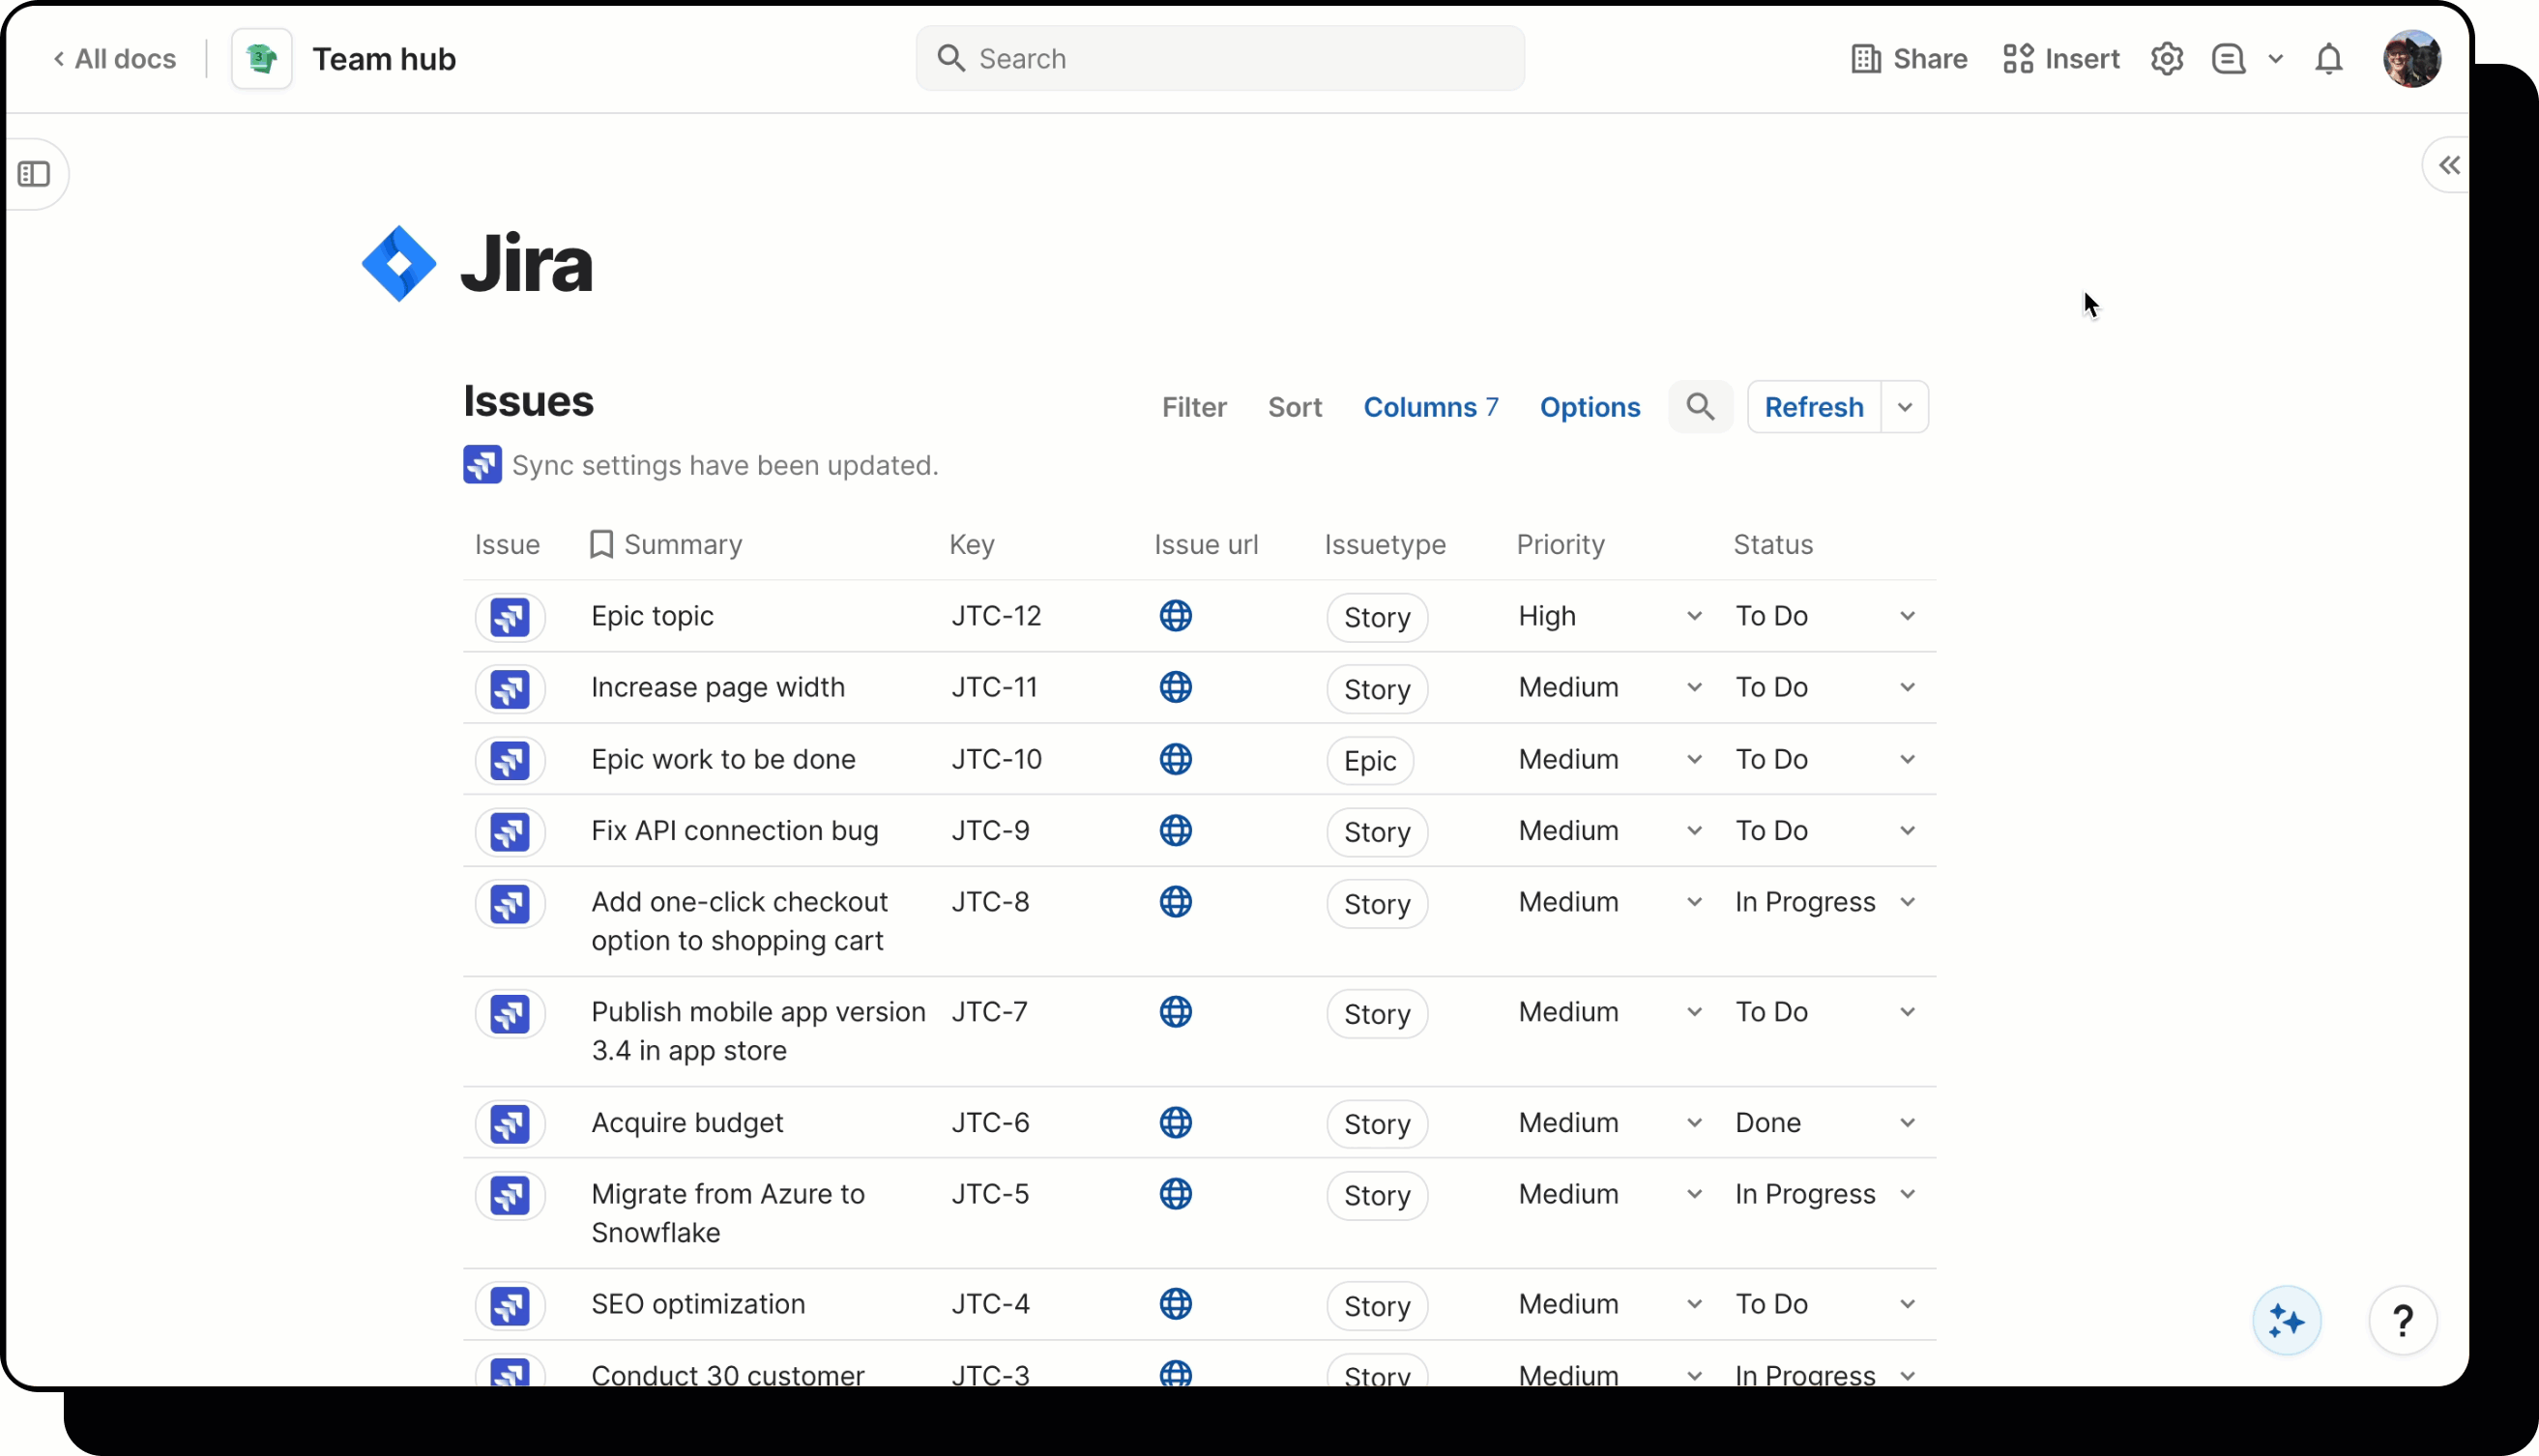Open Jira issue icon for SEO optimization
This screenshot has width=2539, height=1456.
pyautogui.click(x=510, y=1306)
